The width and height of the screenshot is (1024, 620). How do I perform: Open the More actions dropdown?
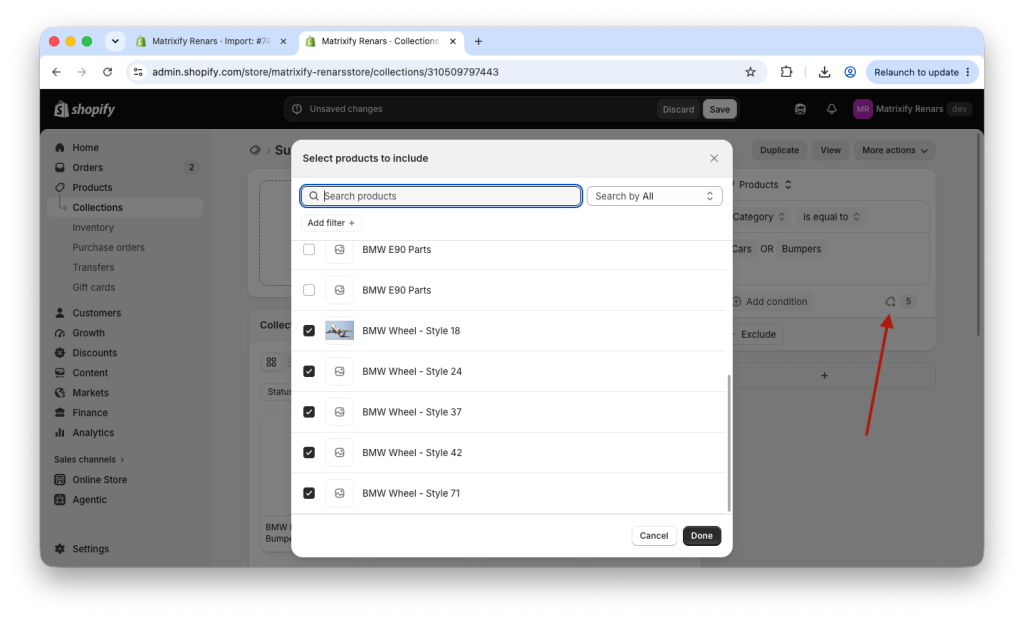894,150
